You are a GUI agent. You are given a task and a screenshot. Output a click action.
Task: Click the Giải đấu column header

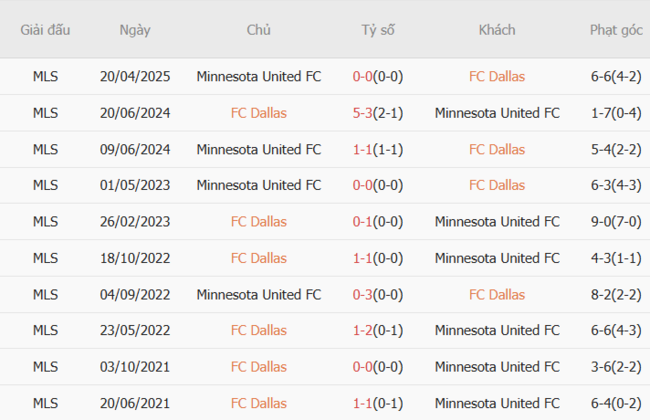(x=45, y=30)
